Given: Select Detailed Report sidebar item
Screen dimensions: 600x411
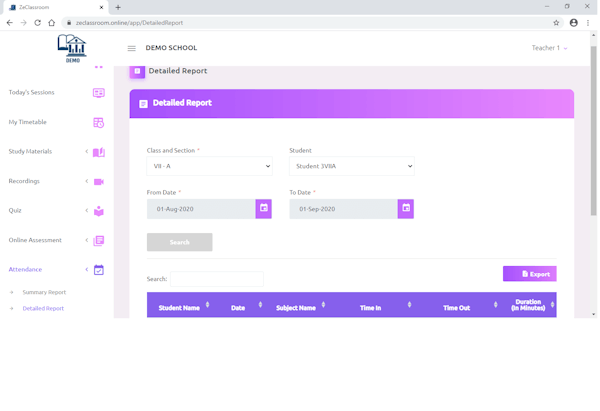Looking at the screenshot, I should (43, 308).
